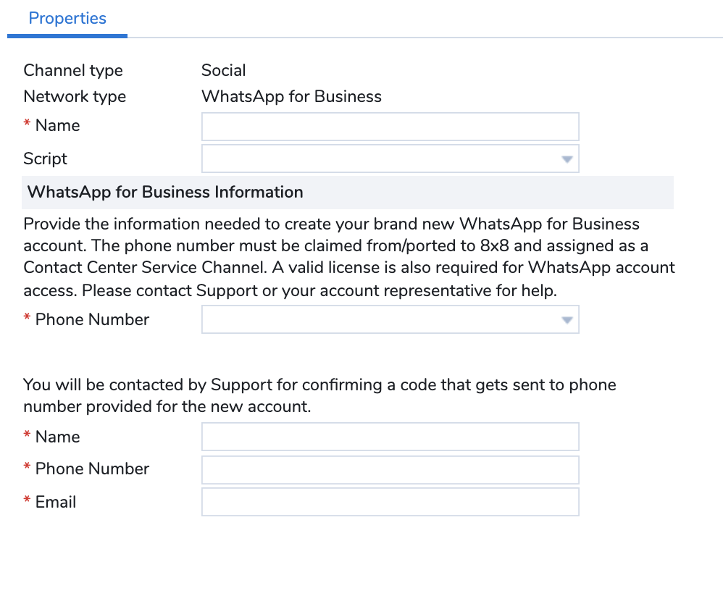The height and width of the screenshot is (592, 724).
Task: Click the Network type label
Action: pyautogui.click(x=75, y=97)
